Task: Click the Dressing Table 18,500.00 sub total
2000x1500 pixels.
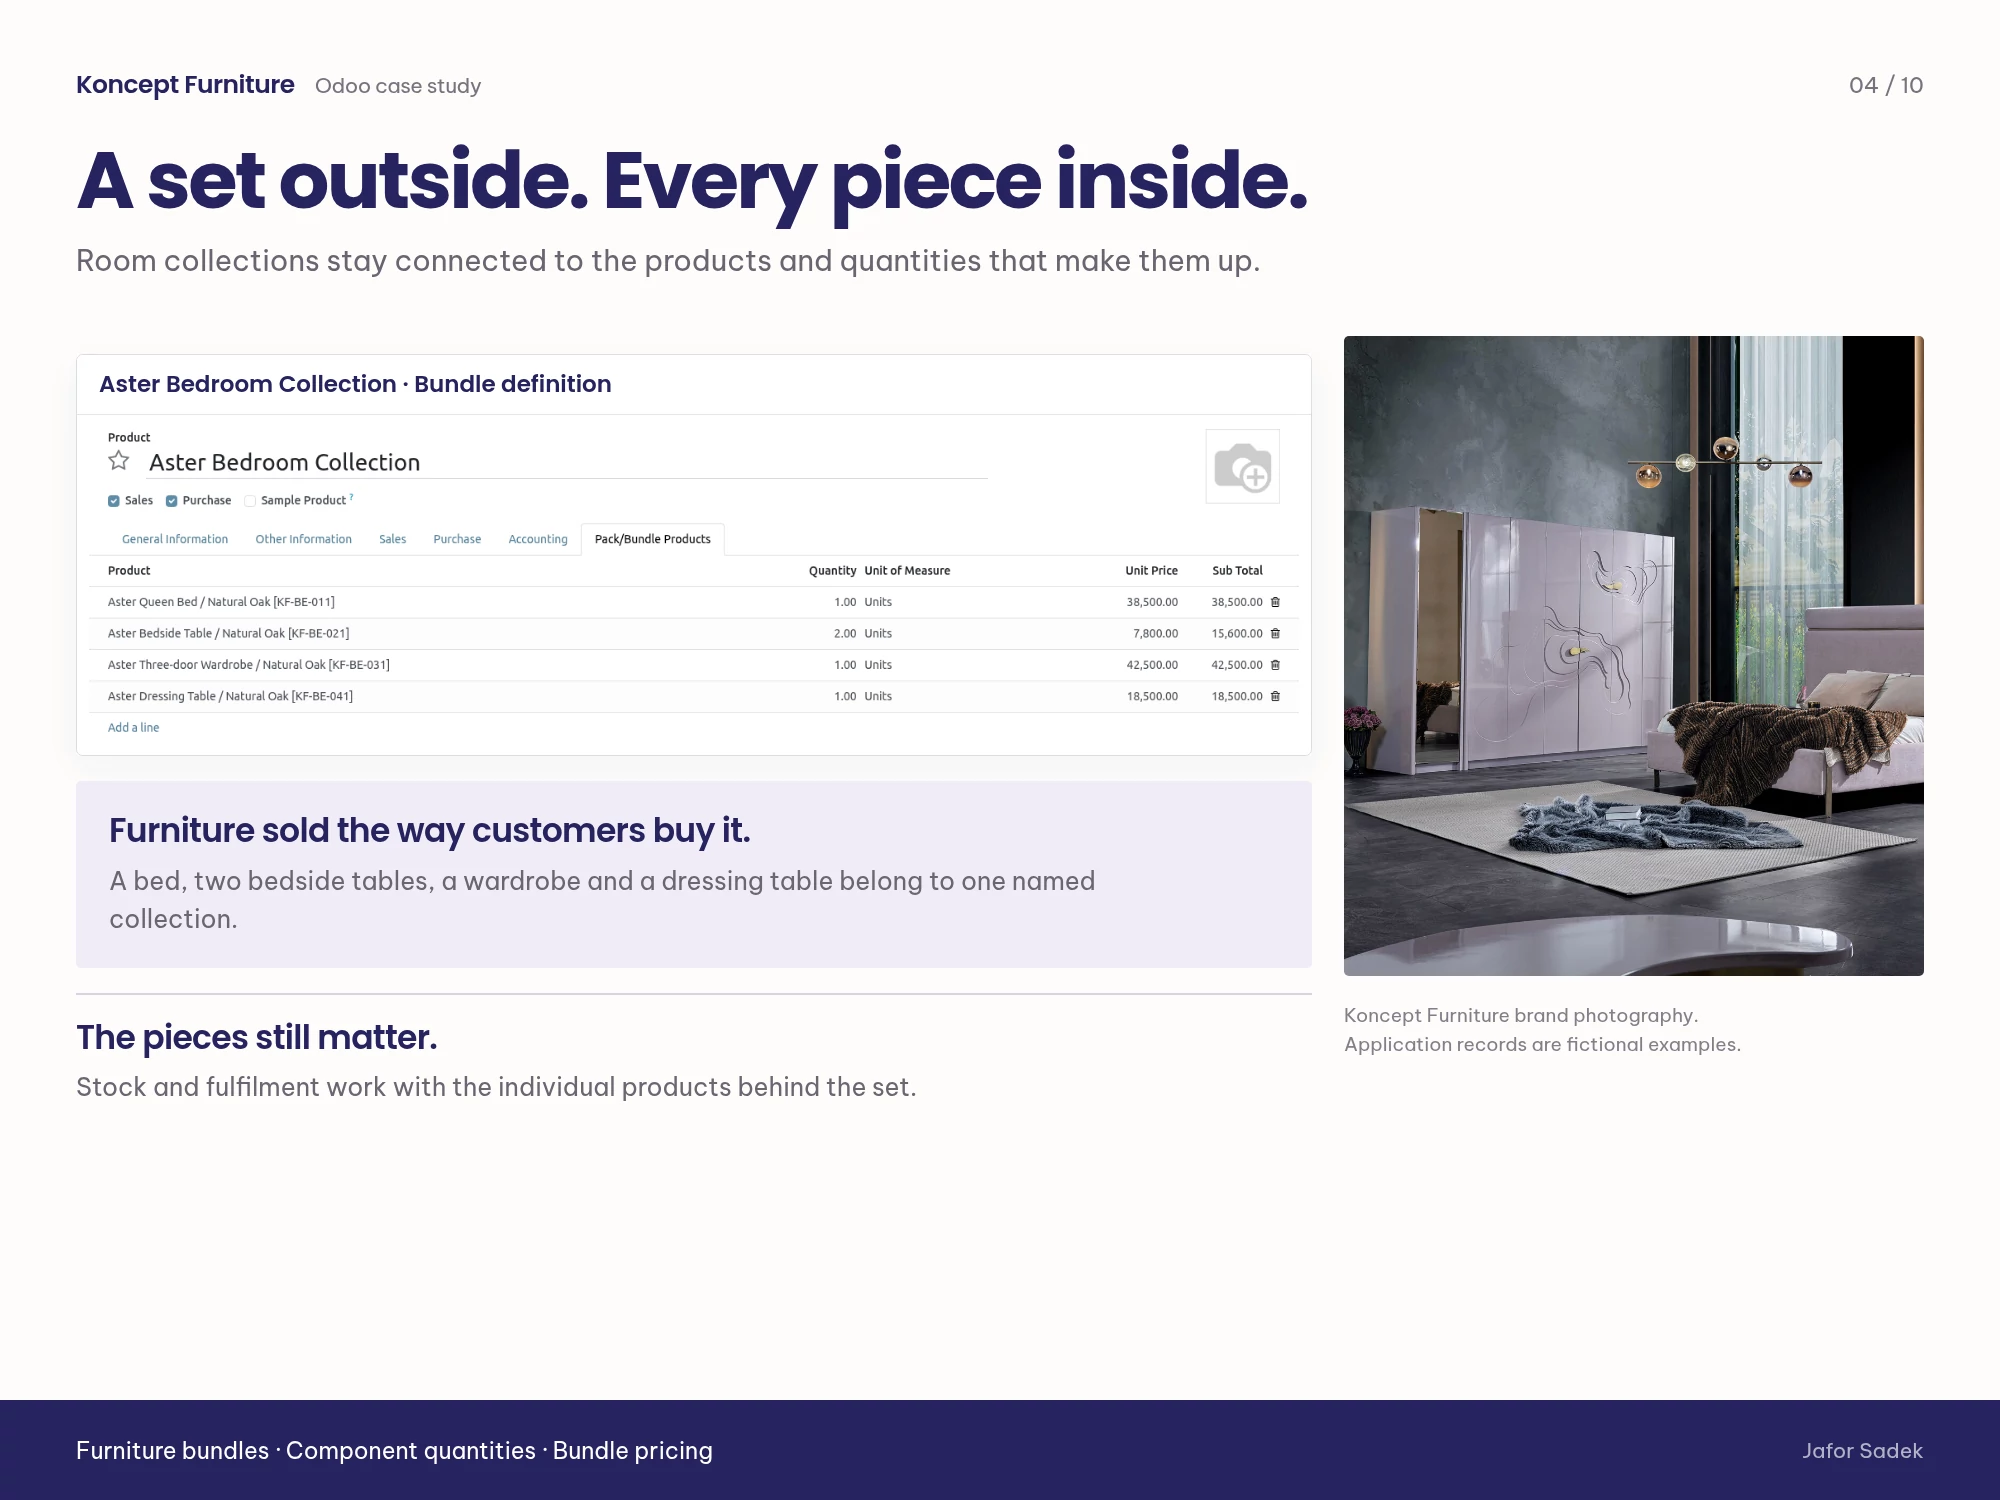Action: (1237, 696)
